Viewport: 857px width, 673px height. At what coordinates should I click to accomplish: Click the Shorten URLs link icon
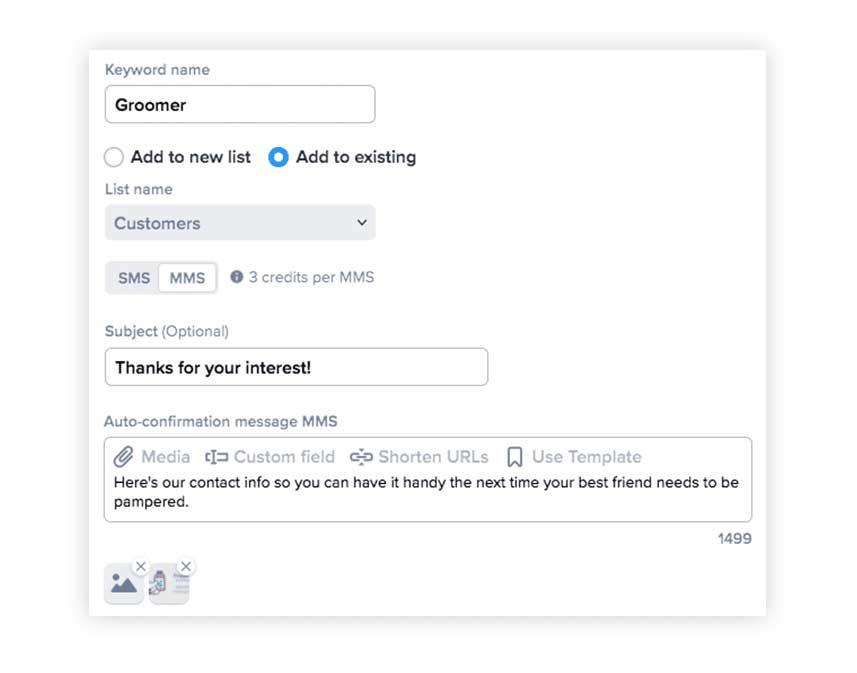pos(361,457)
